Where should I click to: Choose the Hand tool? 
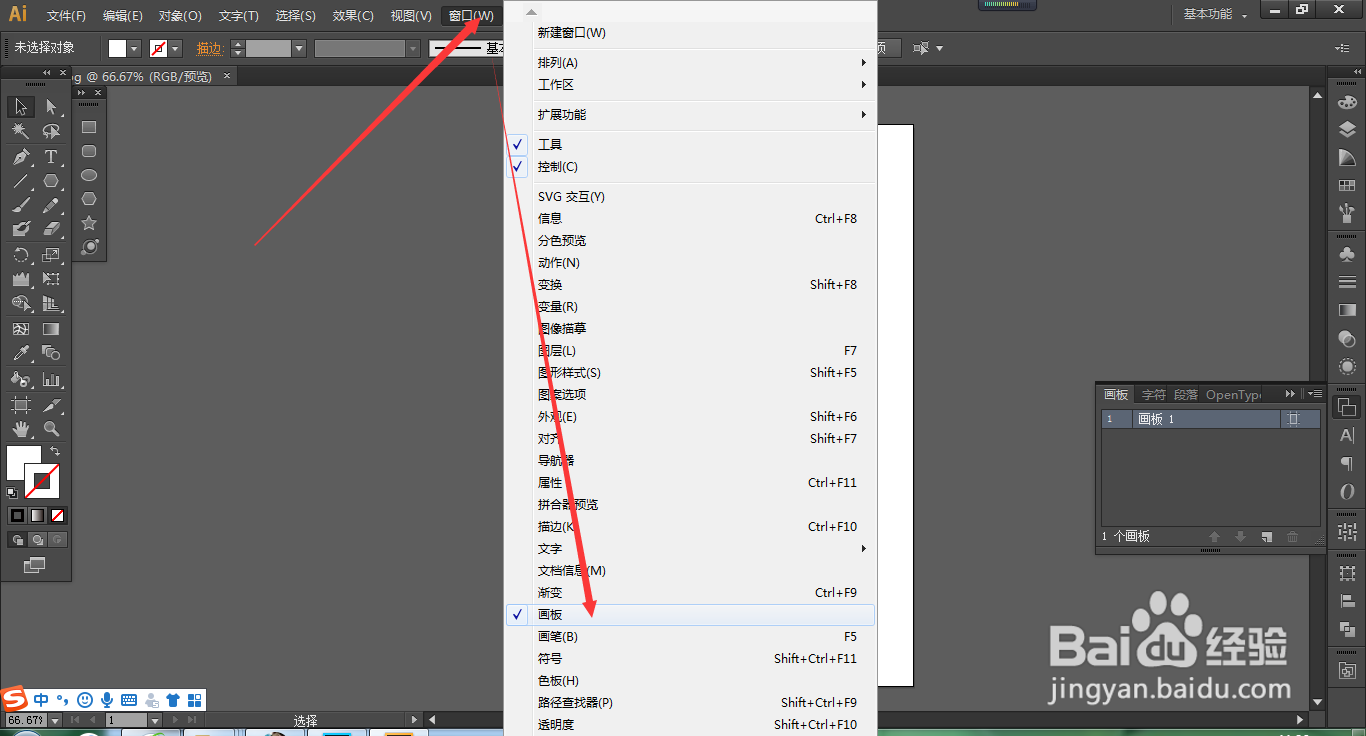click(21, 429)
